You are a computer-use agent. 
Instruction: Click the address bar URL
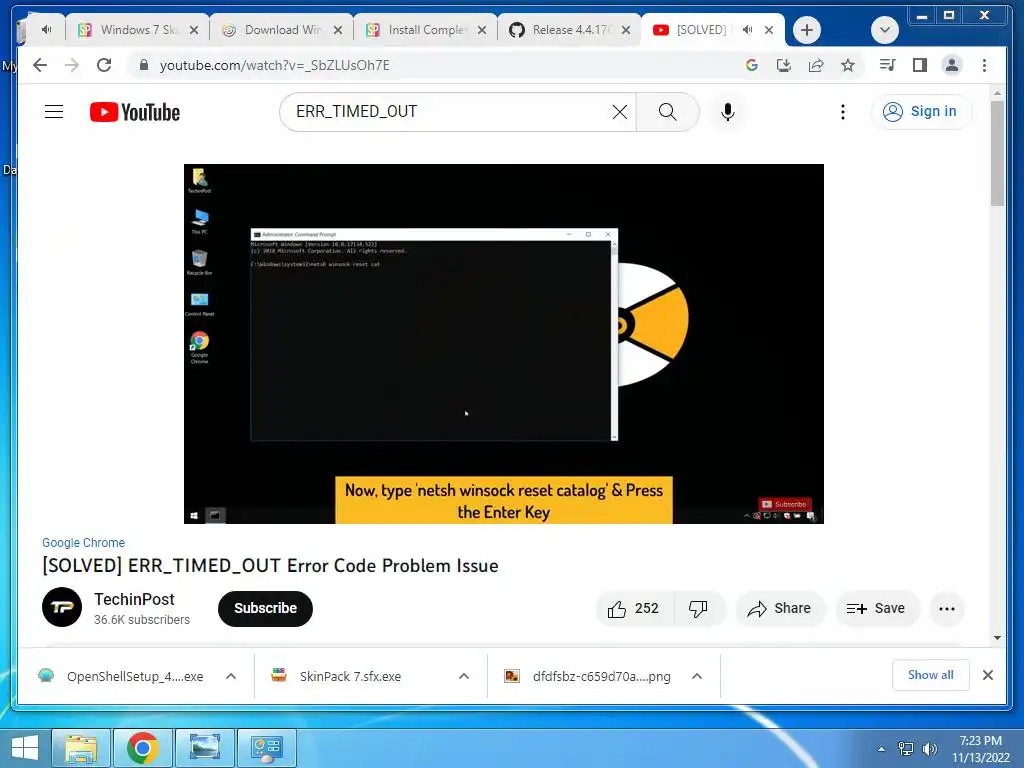[x=274, y=65]
